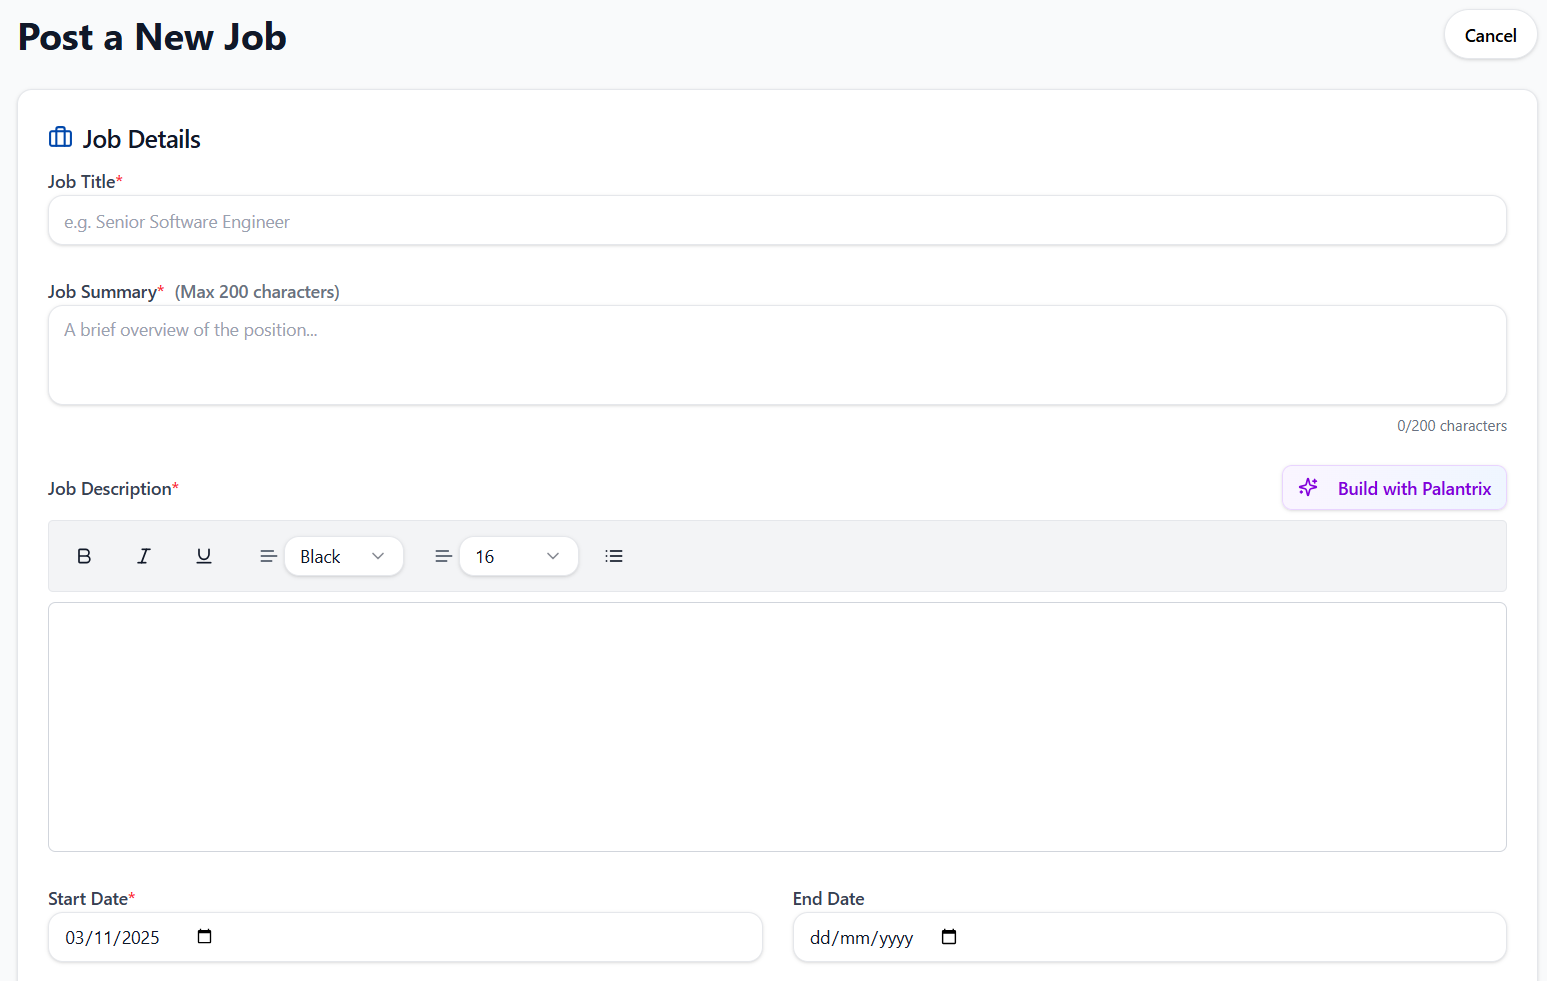Click the lines icon before font size 16

tap(443, 556)
